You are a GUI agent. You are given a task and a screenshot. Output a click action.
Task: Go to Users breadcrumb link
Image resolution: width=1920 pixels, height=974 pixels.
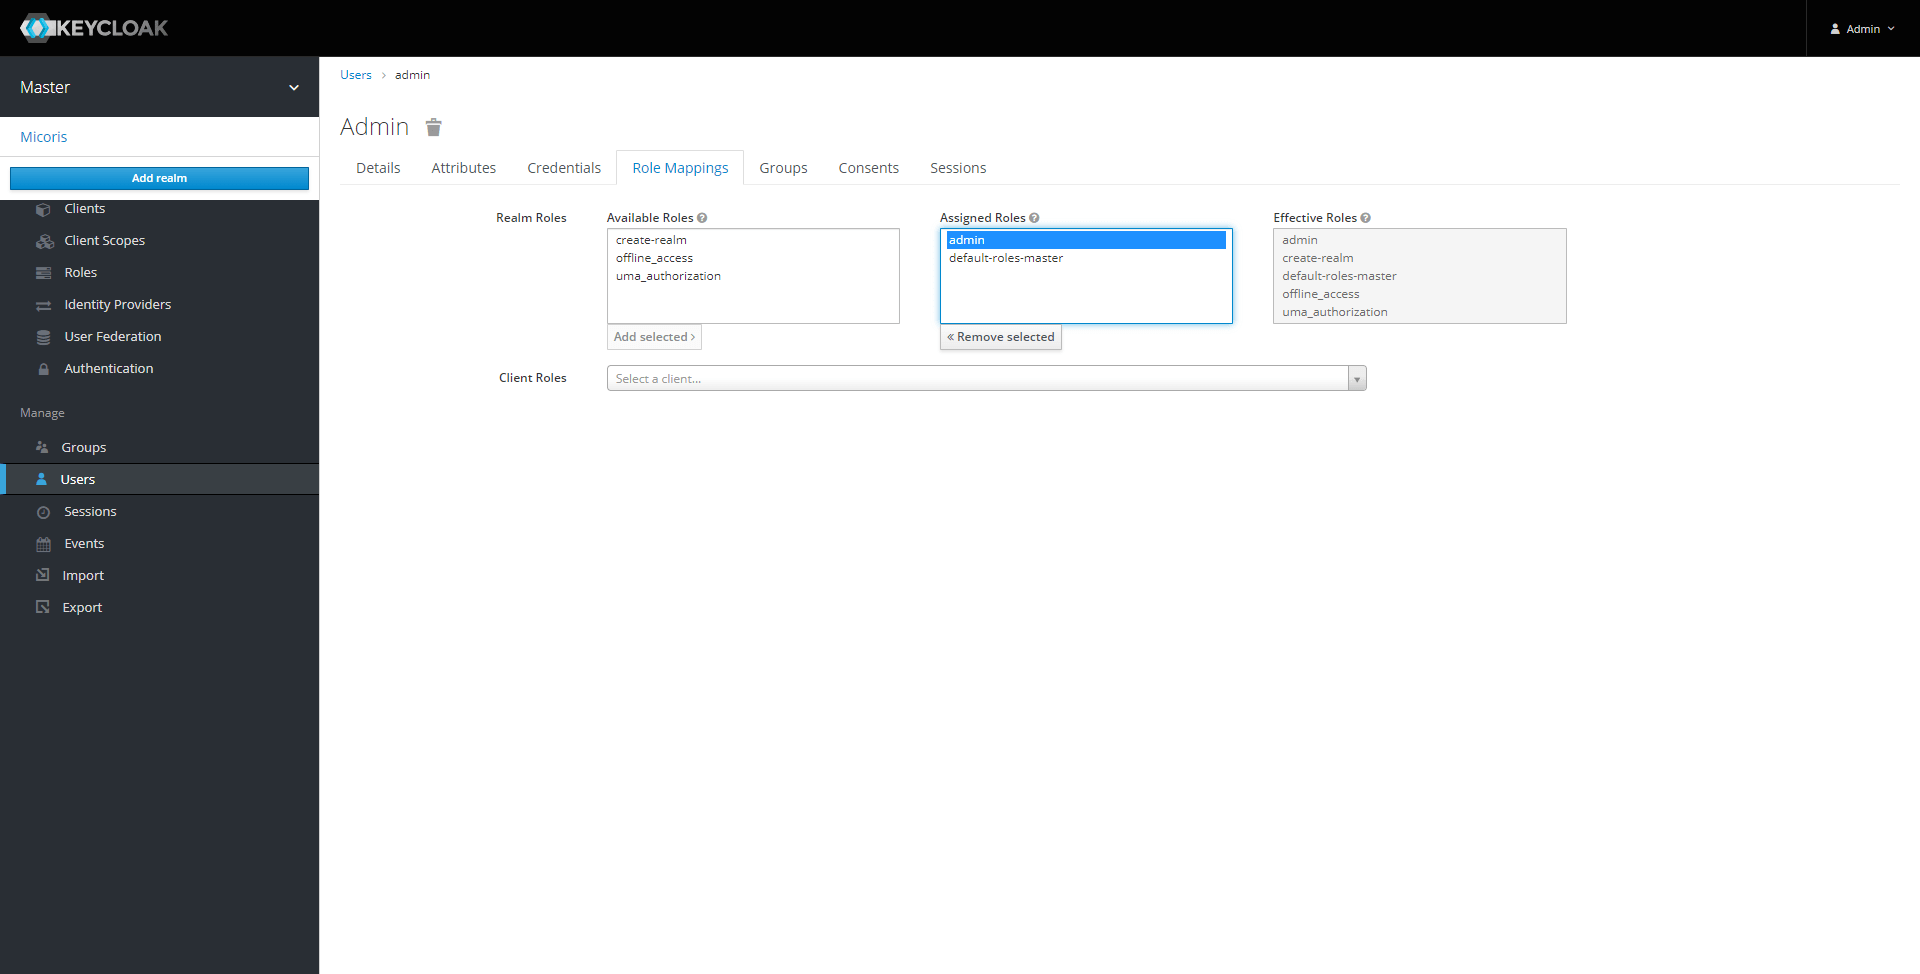pos(356,75)
